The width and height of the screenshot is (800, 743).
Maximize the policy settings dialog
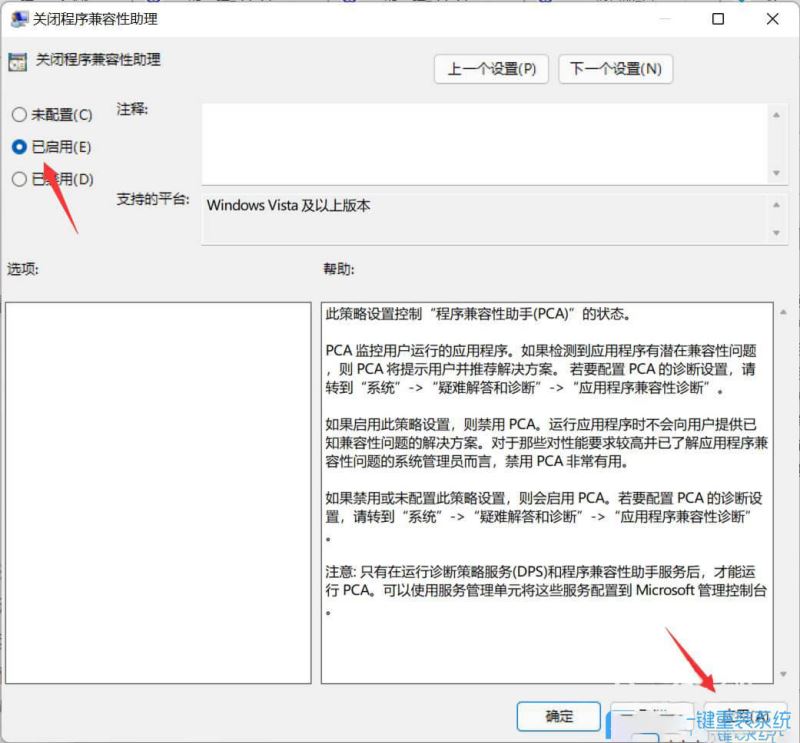coord(716,19)
